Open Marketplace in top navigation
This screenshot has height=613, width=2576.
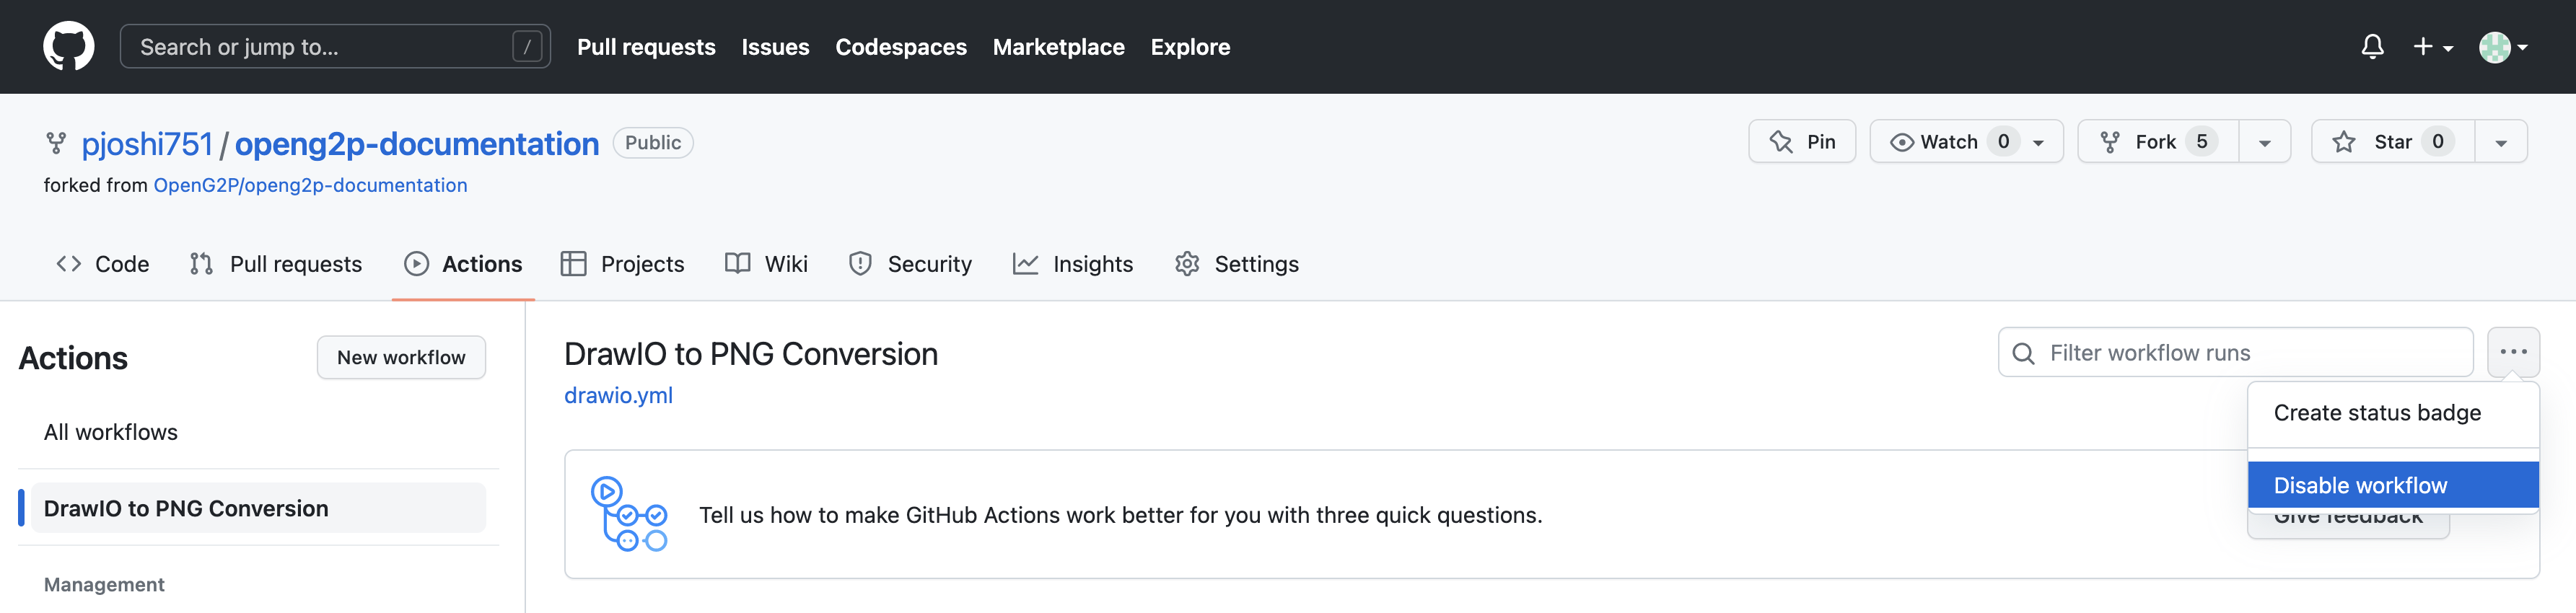point(1058,47)
